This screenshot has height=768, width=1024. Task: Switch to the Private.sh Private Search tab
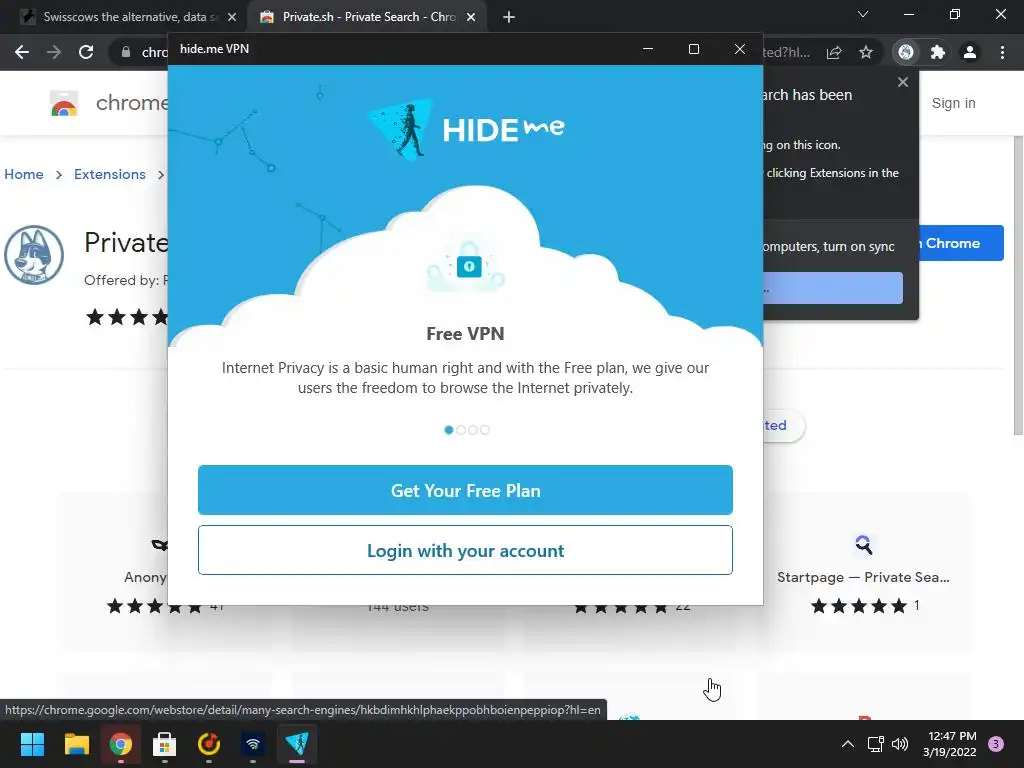pyautogui.click(x=368, y=17)
